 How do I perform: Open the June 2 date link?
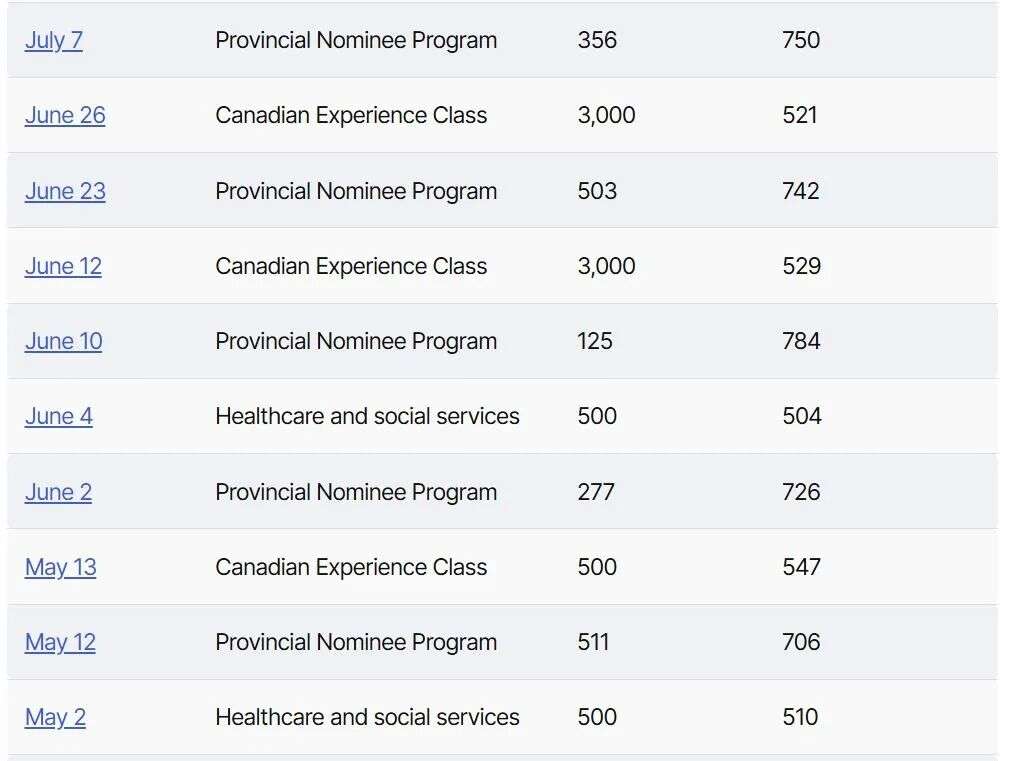coord(58,492)
